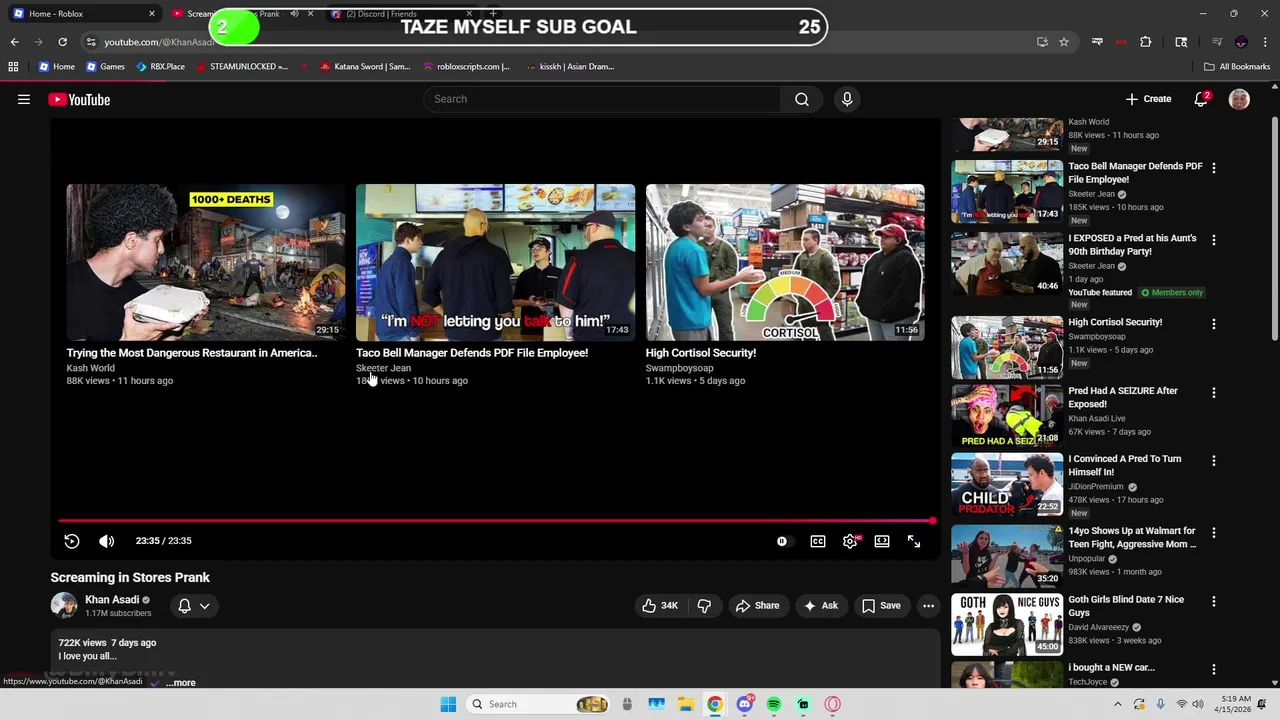This screenshot has width=1280, height=720.
Task: Click the search magnifier button
Action: click(802, 99)
